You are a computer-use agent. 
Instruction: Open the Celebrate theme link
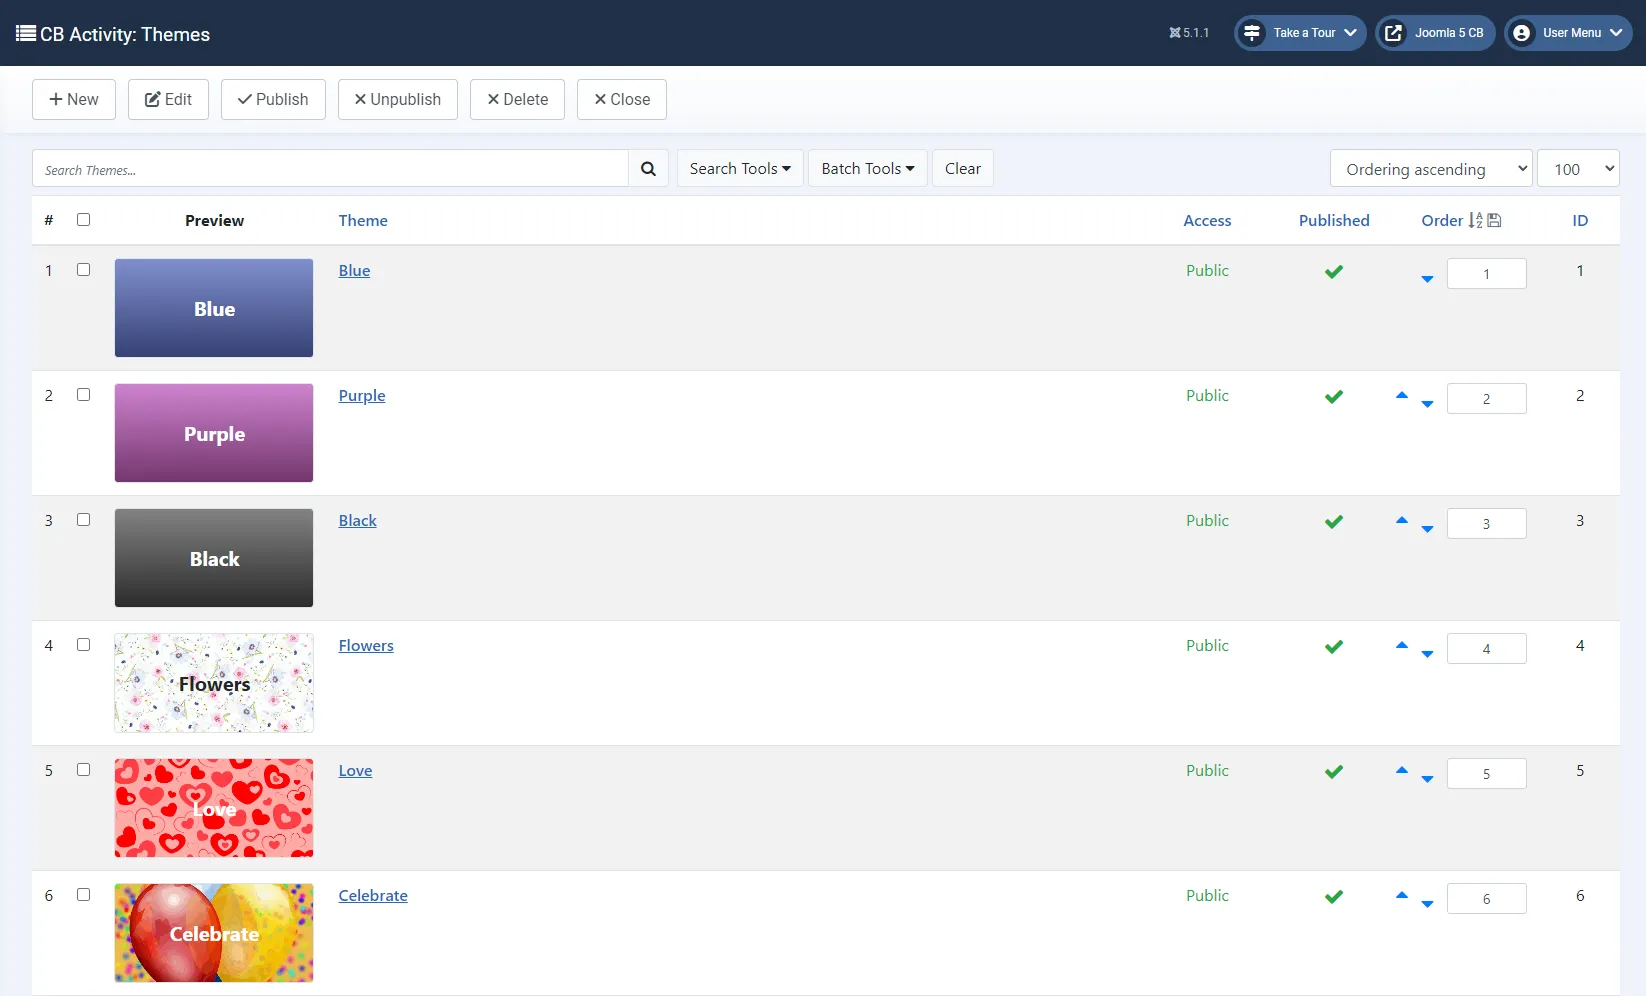click(x=373, y=896)
